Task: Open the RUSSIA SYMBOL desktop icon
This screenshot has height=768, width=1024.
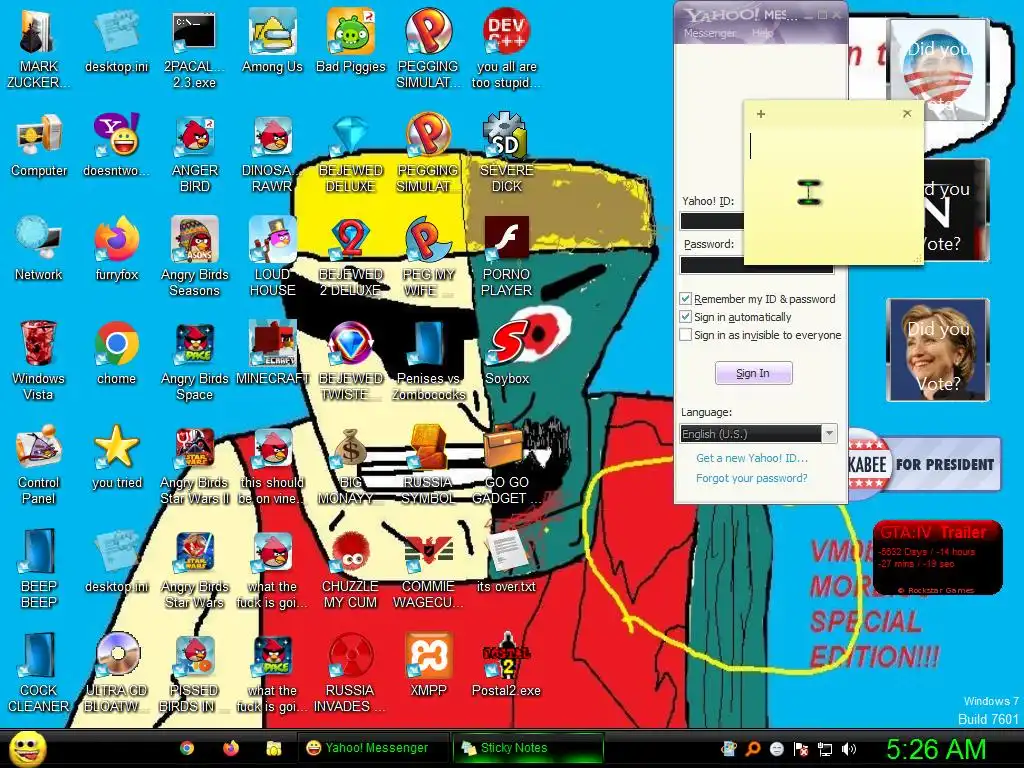Action: tap(428, 464)
